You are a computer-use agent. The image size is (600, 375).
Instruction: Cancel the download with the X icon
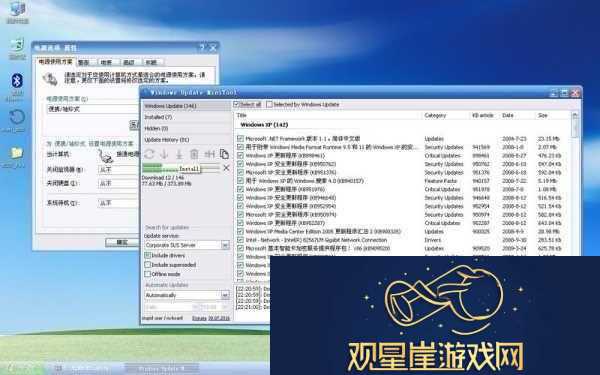[x=226, y=168]
